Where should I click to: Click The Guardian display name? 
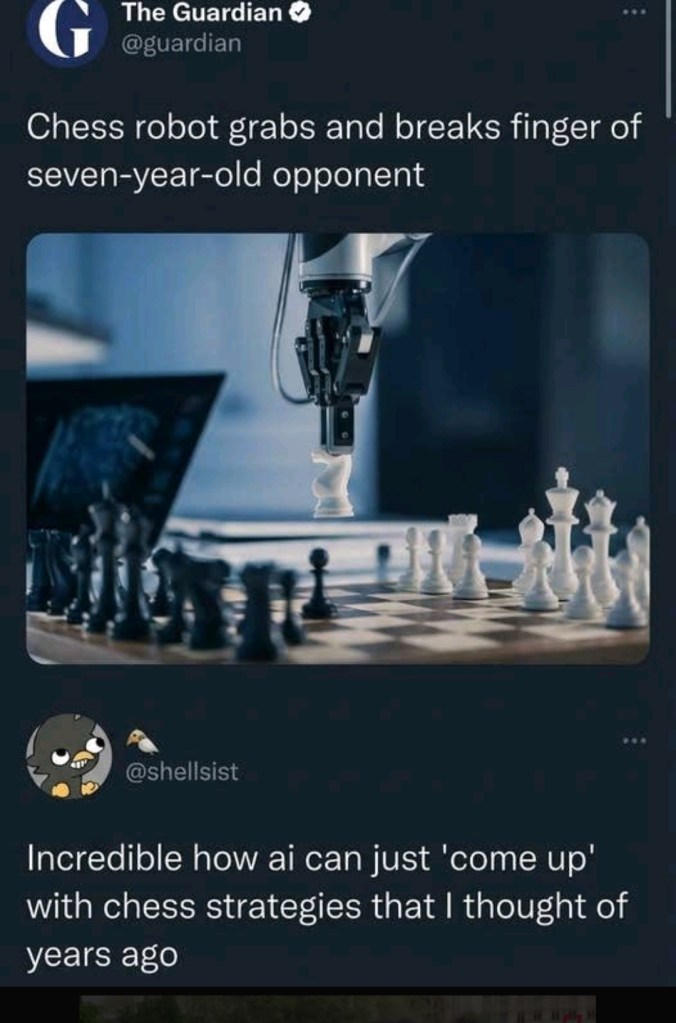coord(202,12)
